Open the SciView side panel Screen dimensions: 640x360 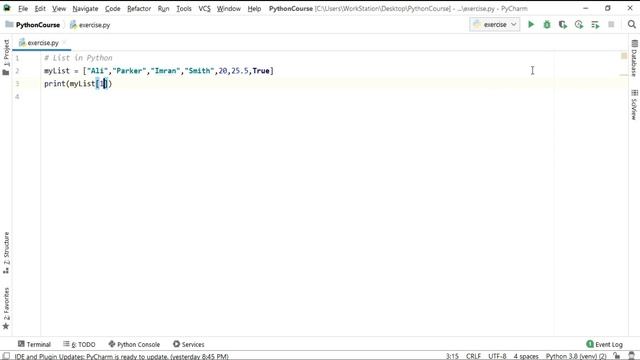(634, 104)
